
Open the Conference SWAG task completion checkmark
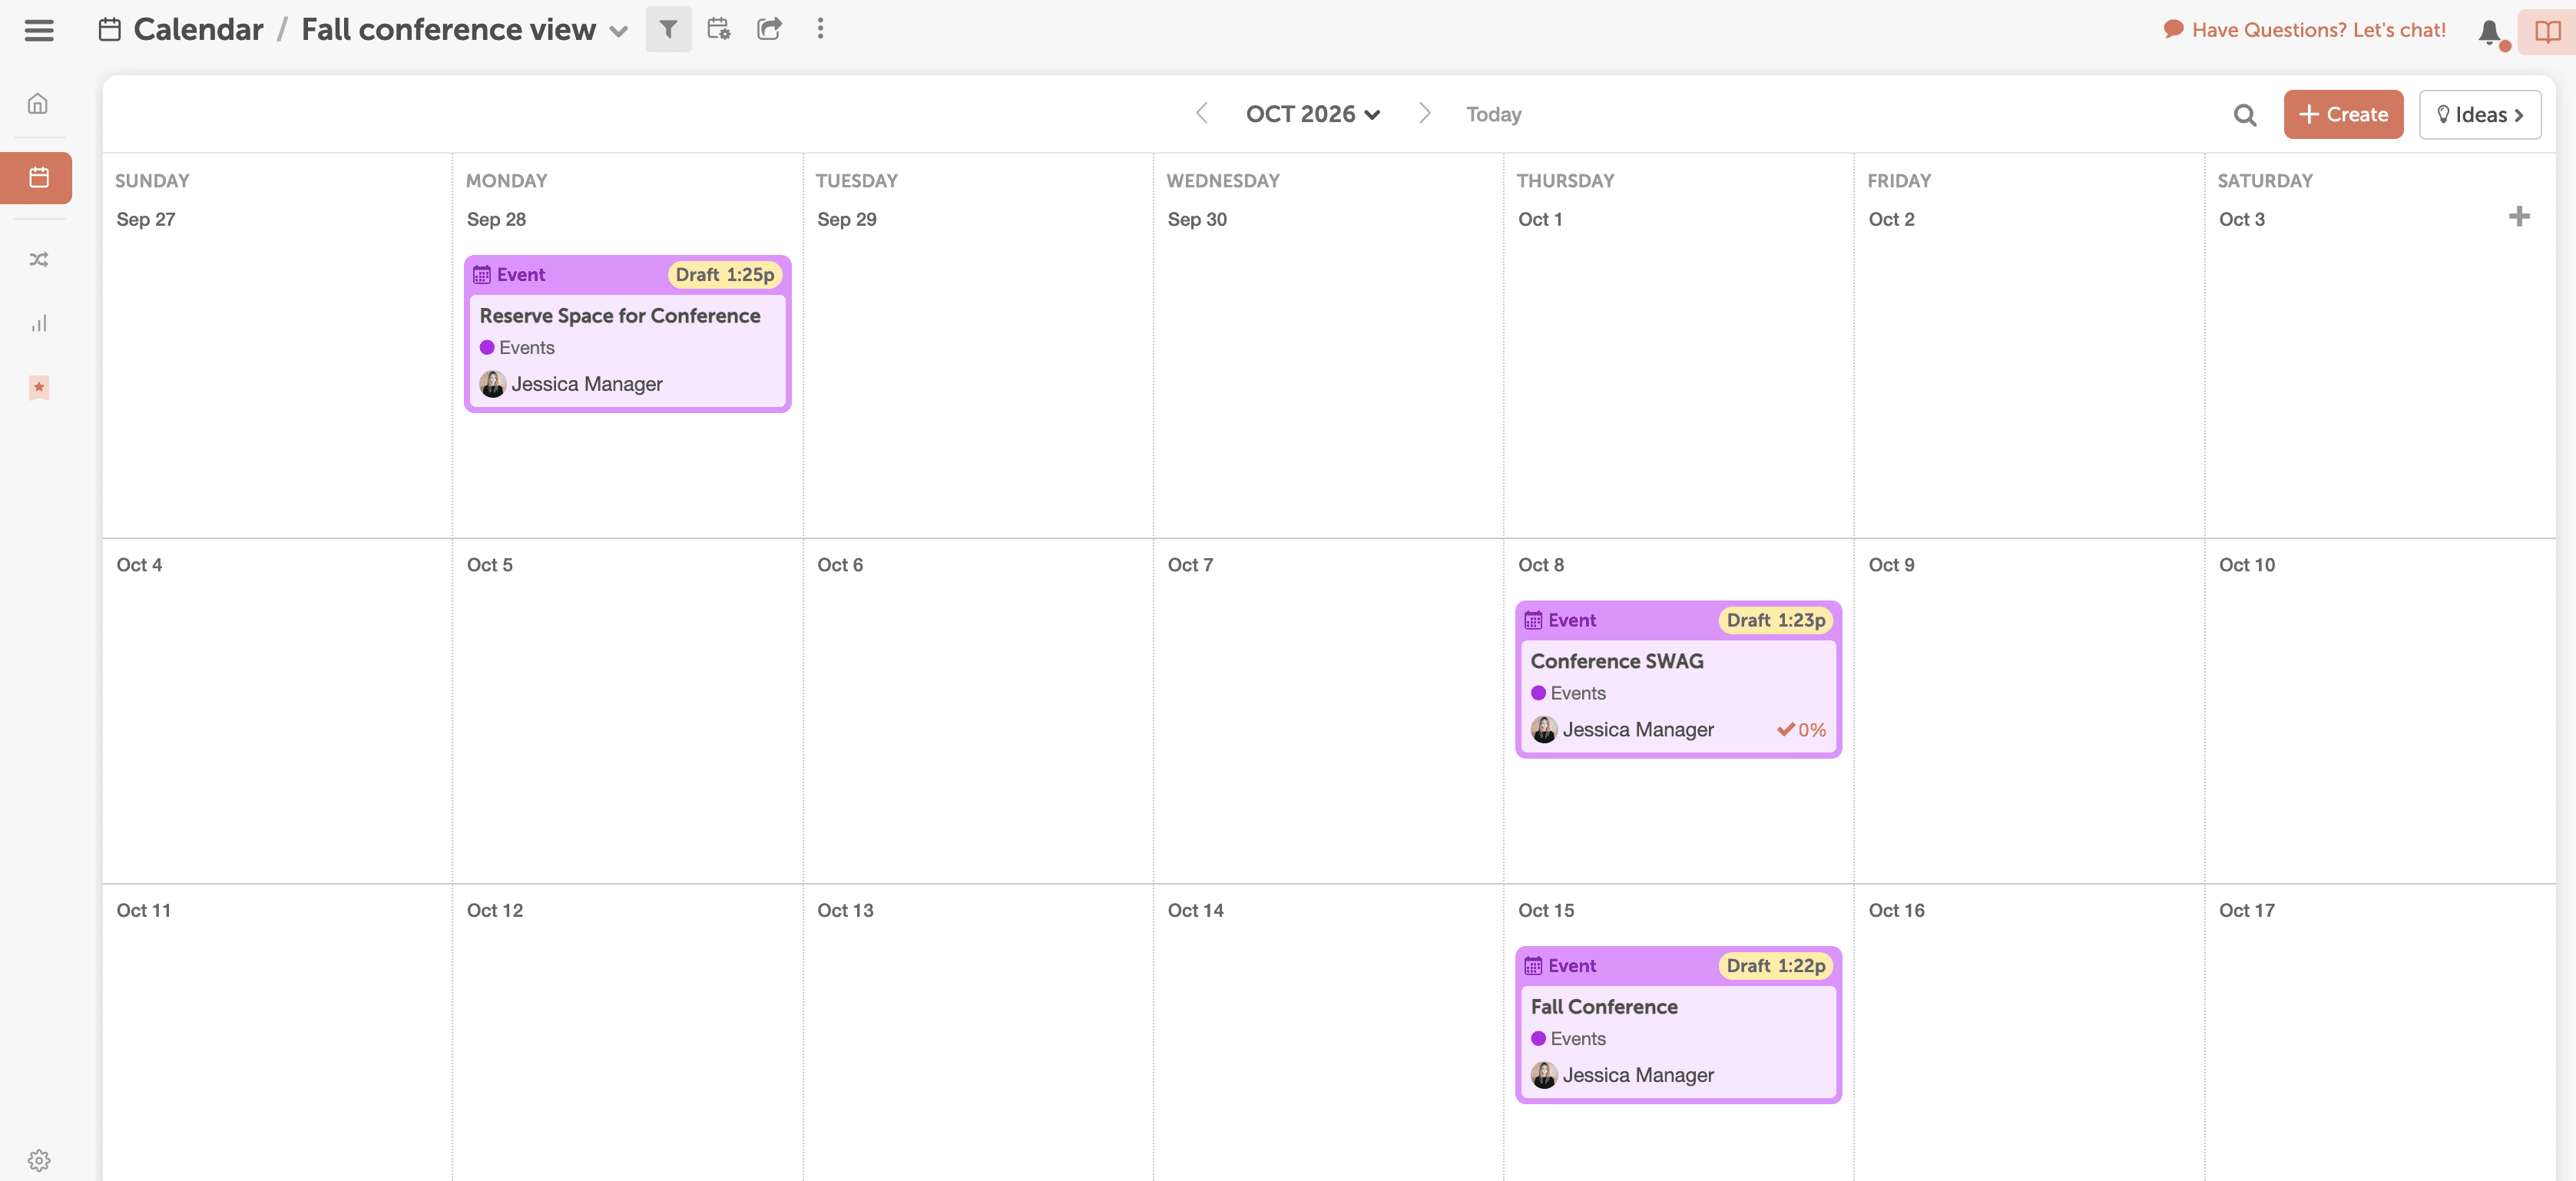tap(1785, 730)
